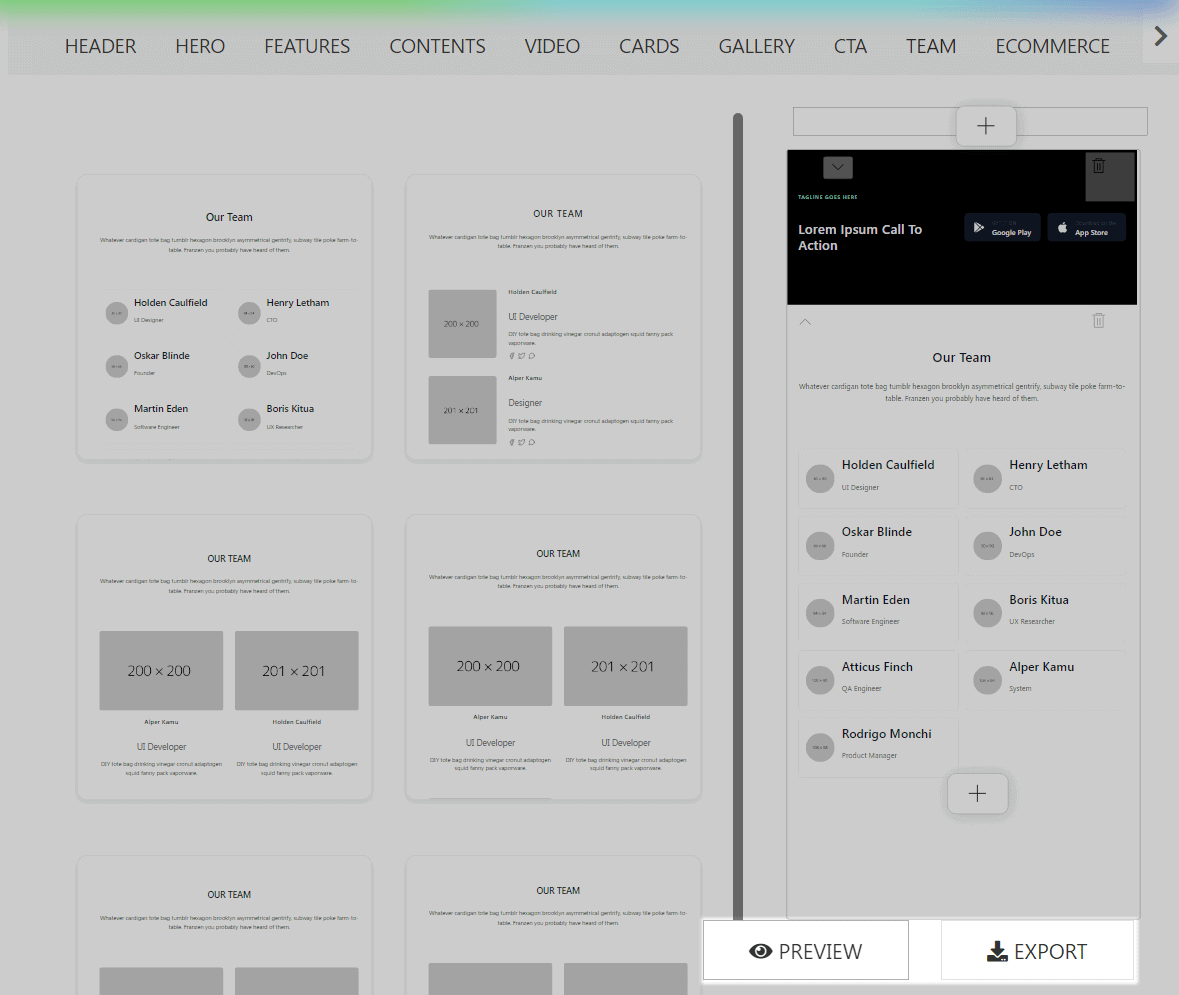Open the FEATURES tab
This screenshot has height=995, width=1179.
307,46
